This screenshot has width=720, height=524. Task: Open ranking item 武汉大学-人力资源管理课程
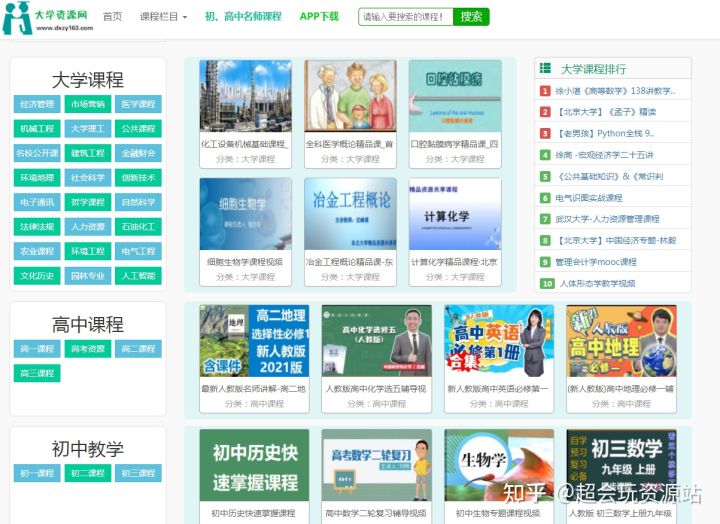click(x=608, y=219)
